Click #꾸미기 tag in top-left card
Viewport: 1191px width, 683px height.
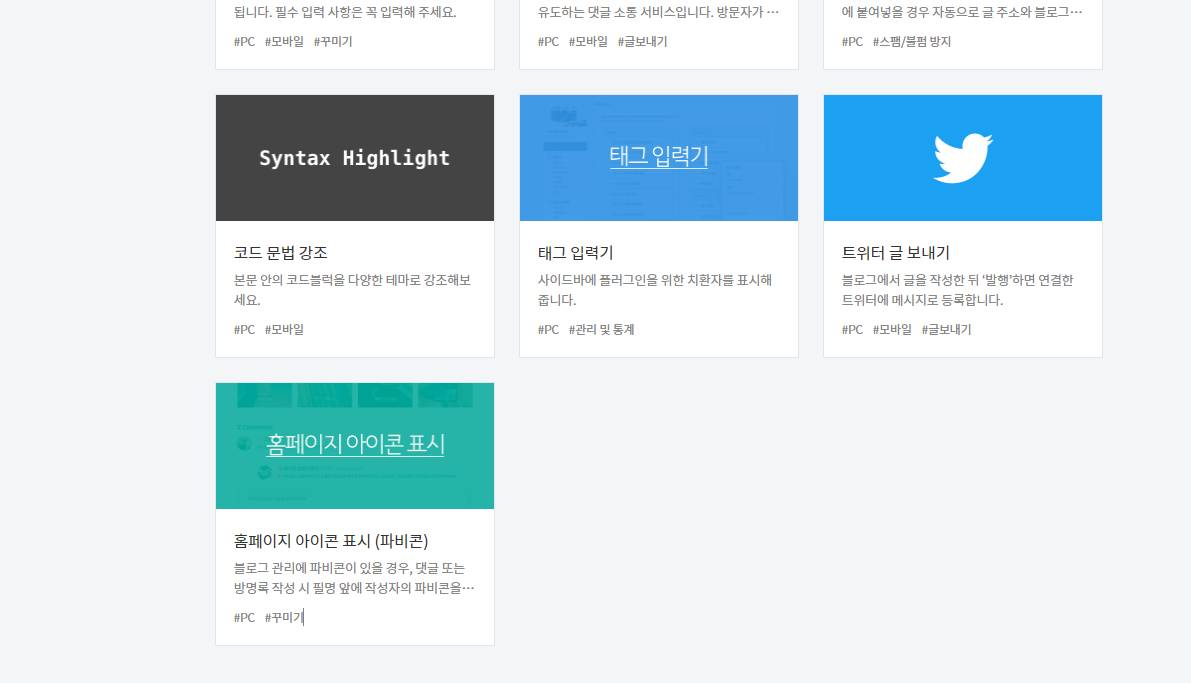click(333, 41)
